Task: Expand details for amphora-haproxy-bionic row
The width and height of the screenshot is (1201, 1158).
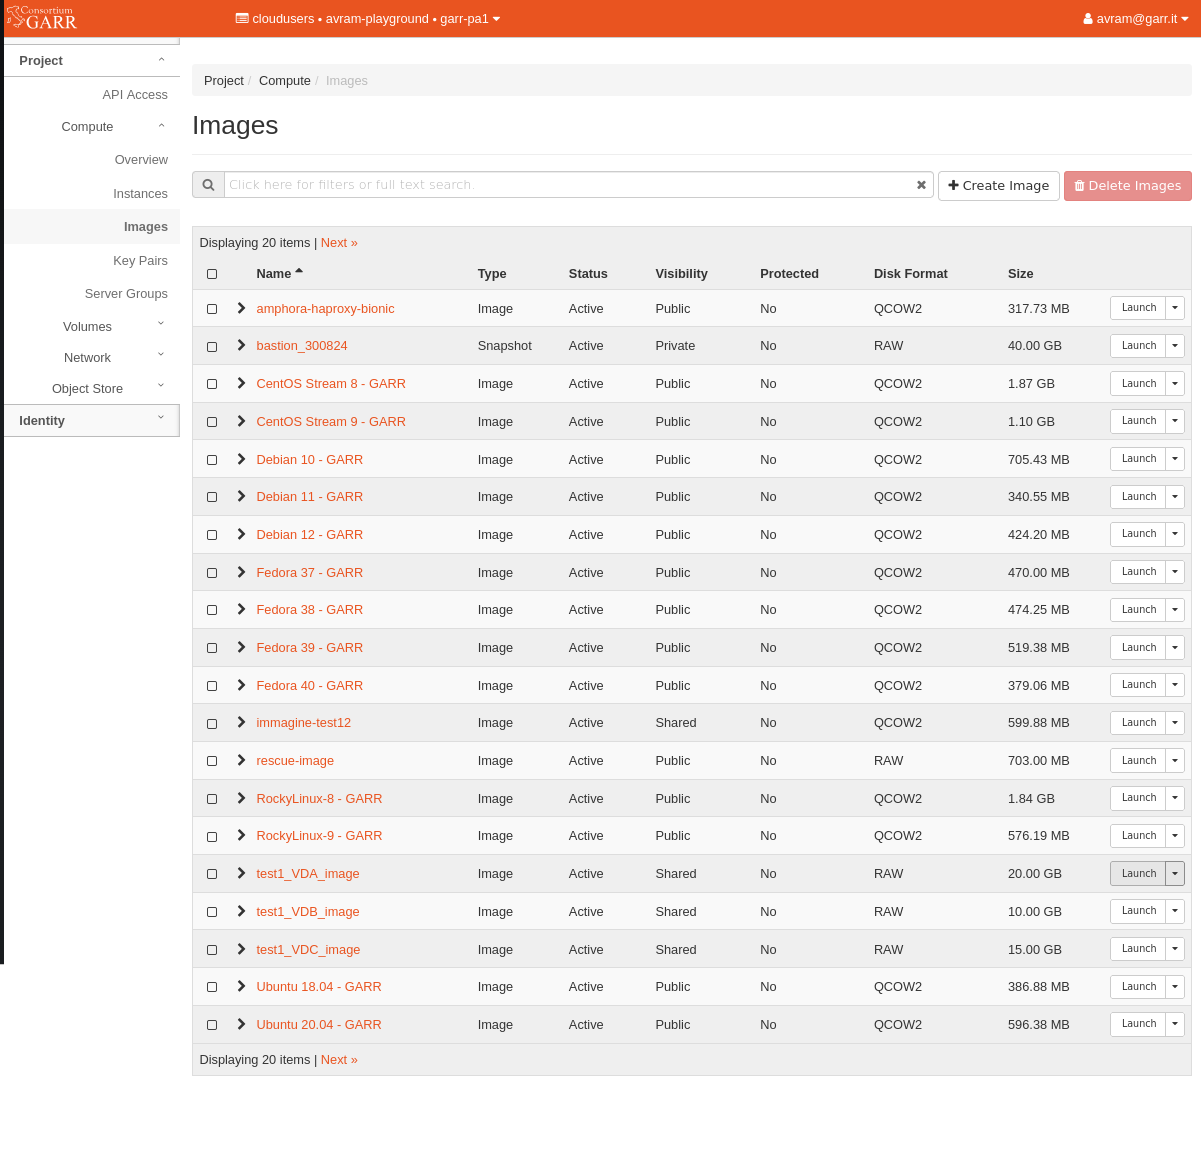Action: tap(241, 308)
